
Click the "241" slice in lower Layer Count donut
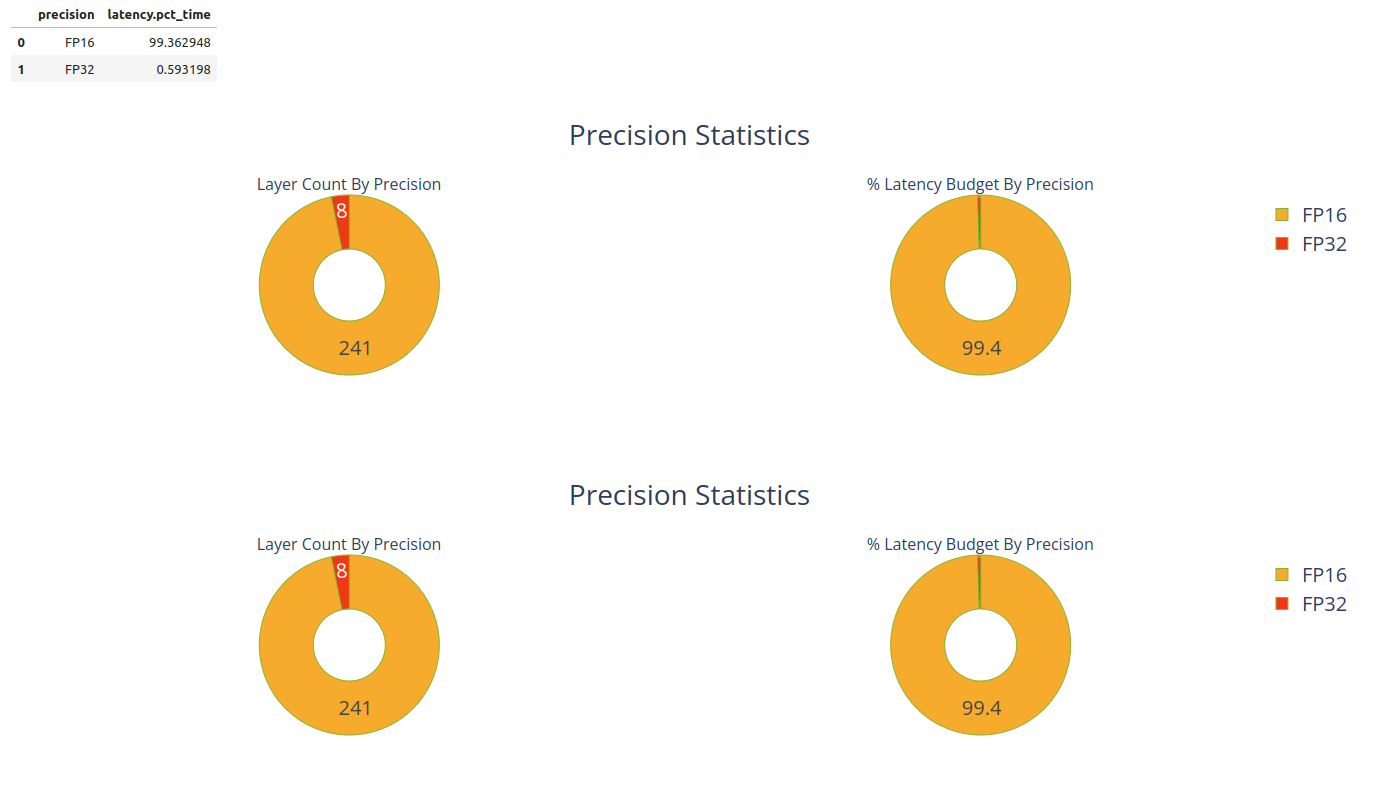pos(355,708)
